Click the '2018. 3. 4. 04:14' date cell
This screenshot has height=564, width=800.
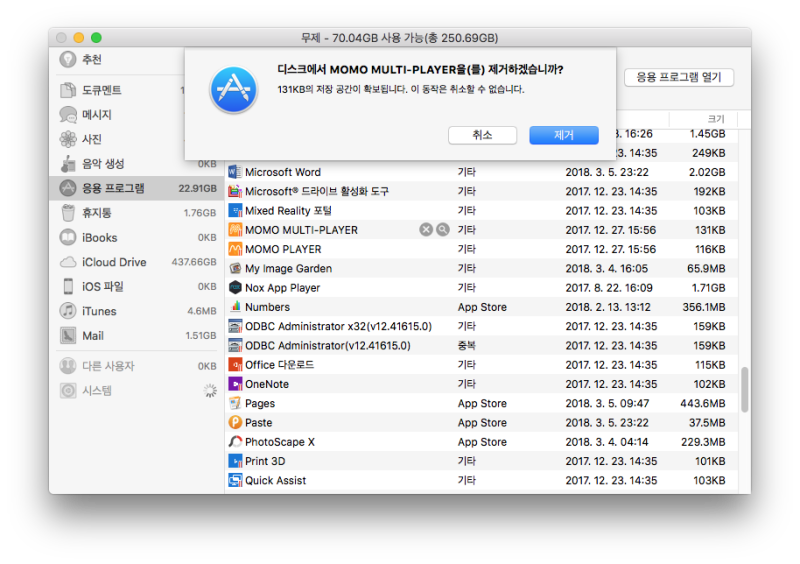pos(607,442)
